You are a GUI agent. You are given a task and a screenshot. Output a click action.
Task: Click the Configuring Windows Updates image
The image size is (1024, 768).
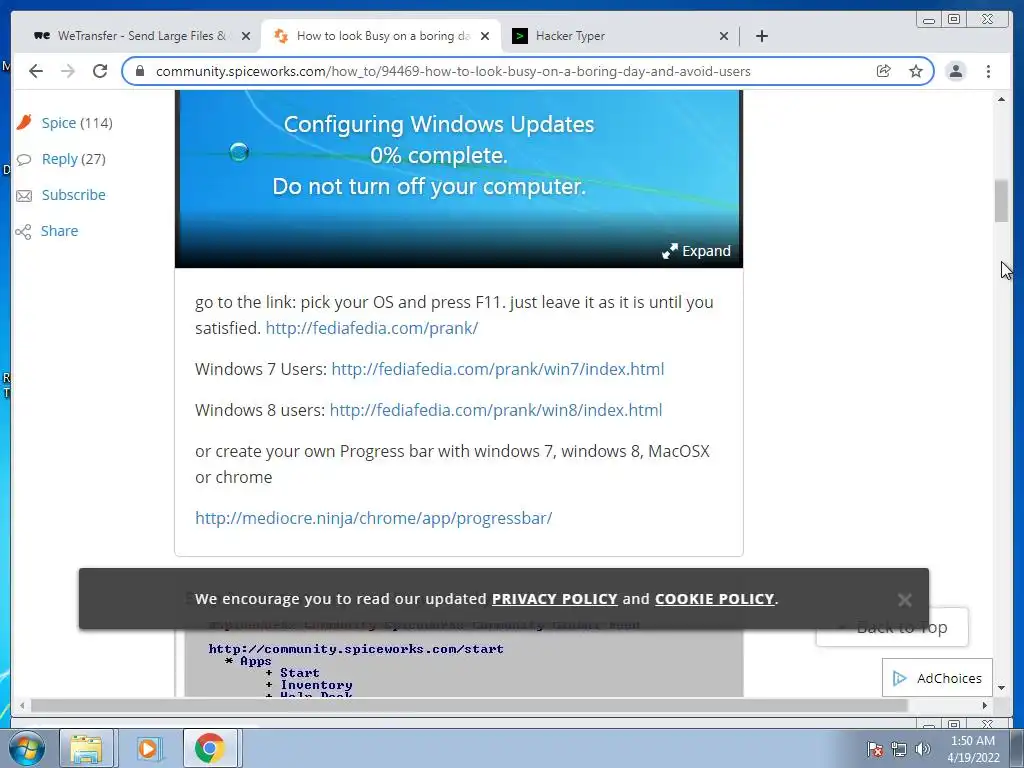[x=458, y=178]
